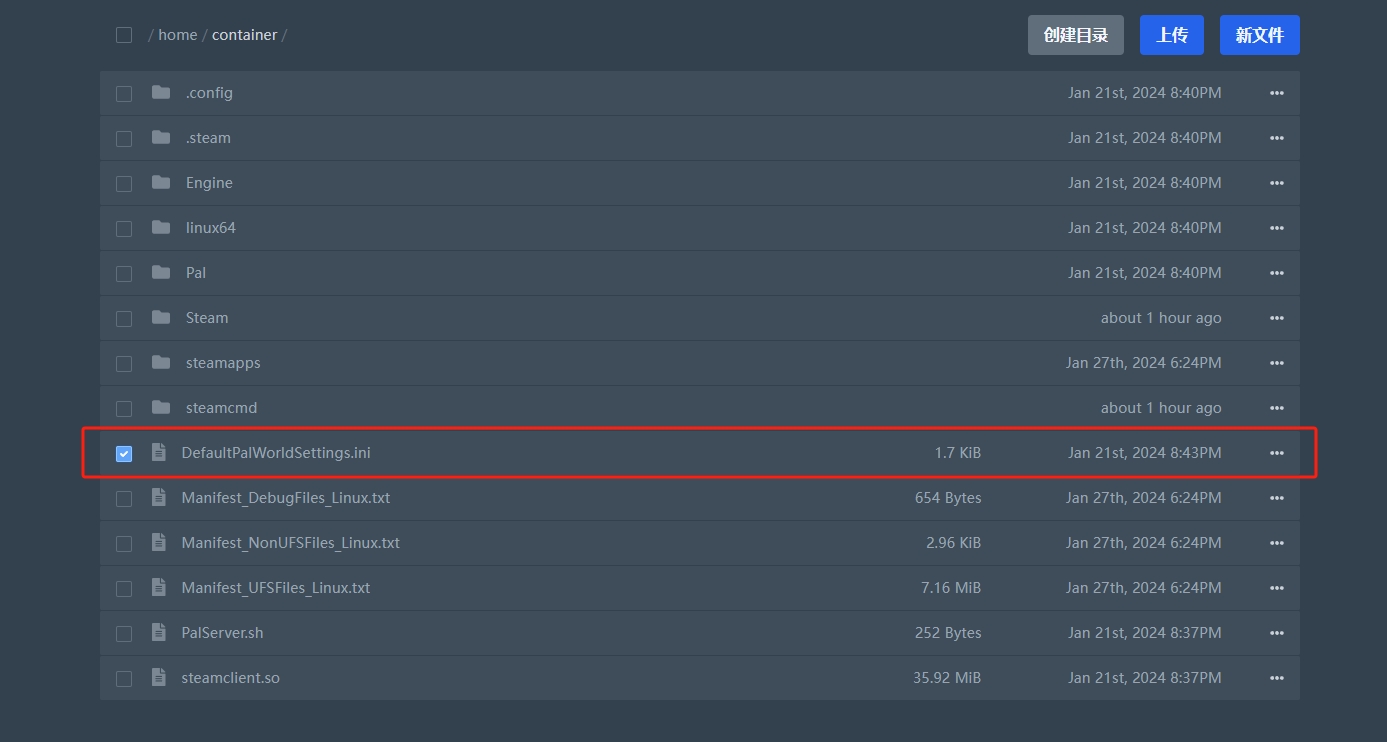The width and height of the screenshot is (1387, 742).
Task: Click the .steam folder icon
Action: pos(161,137)
